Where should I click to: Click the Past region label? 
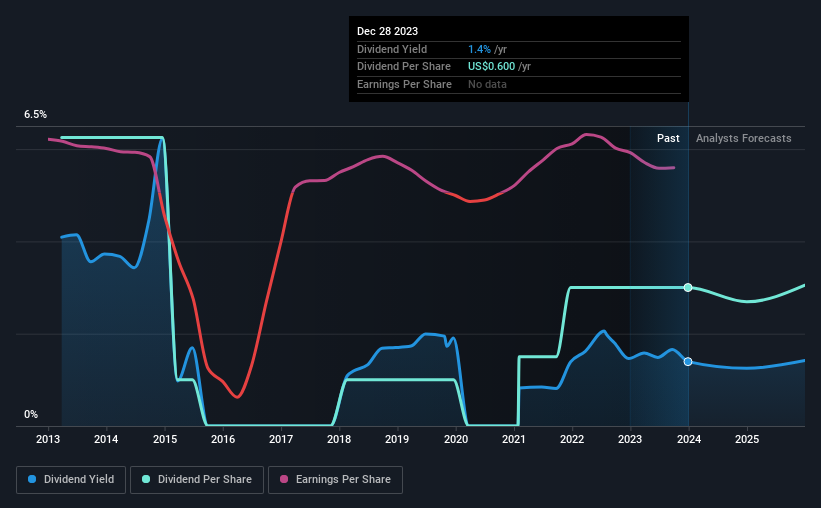click(668, 138)
